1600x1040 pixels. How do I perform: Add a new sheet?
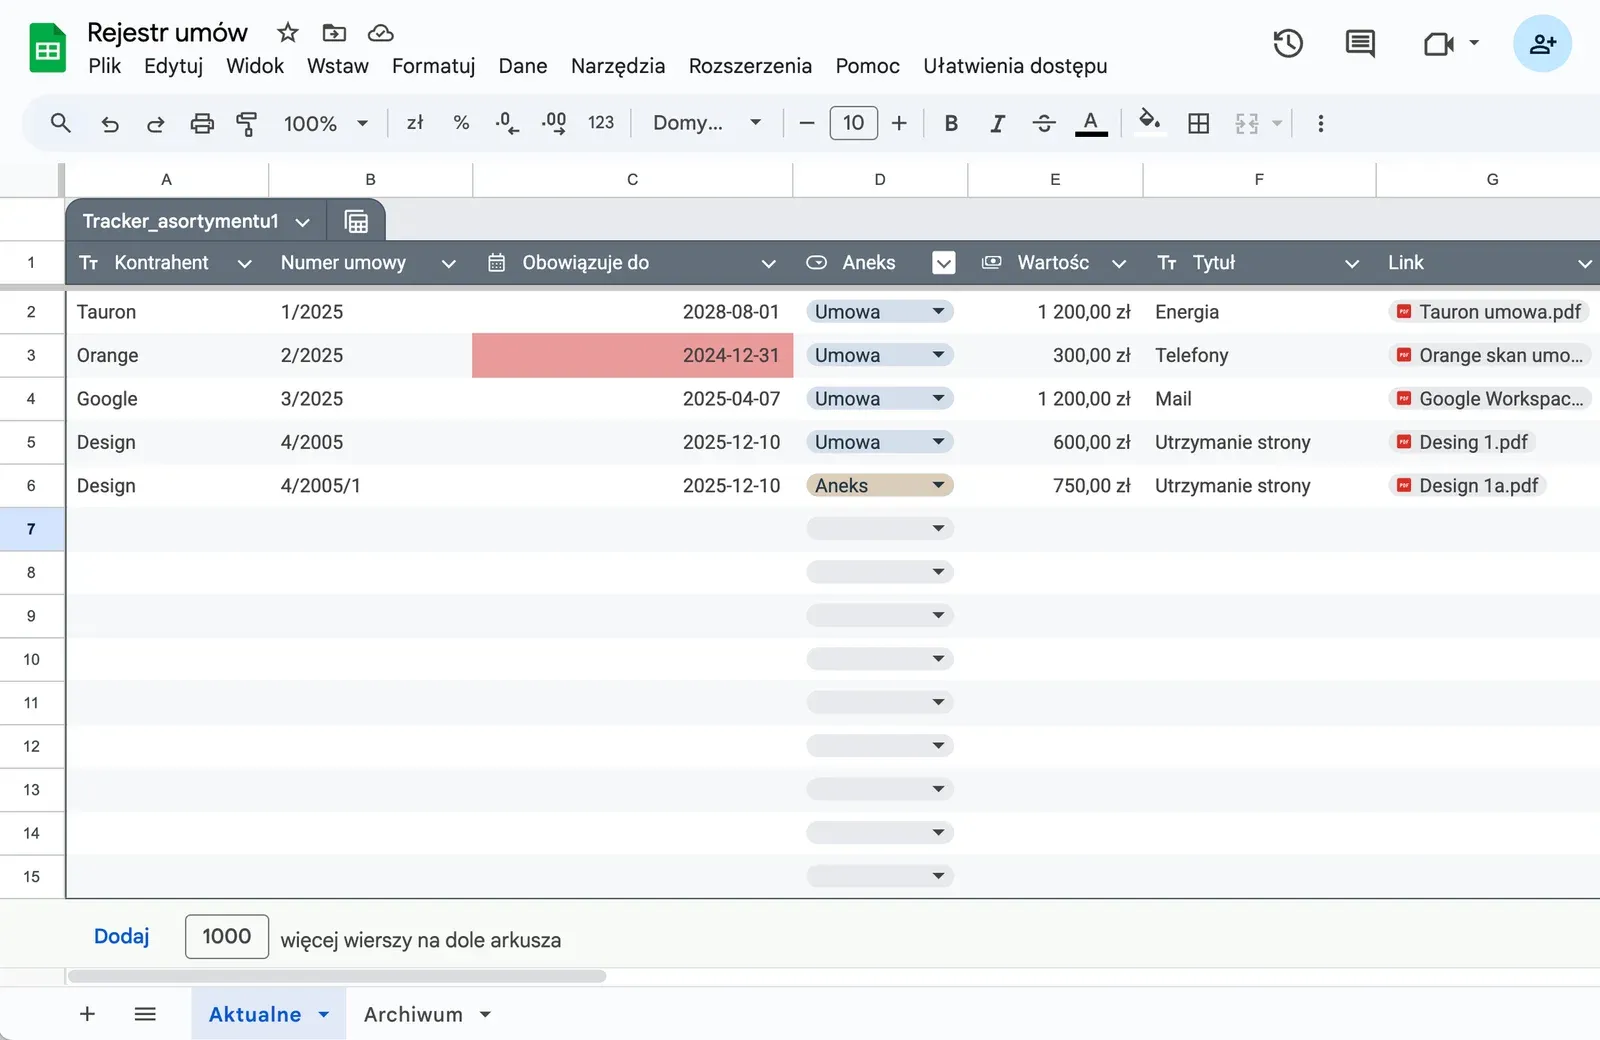(x=87, y=1014)
